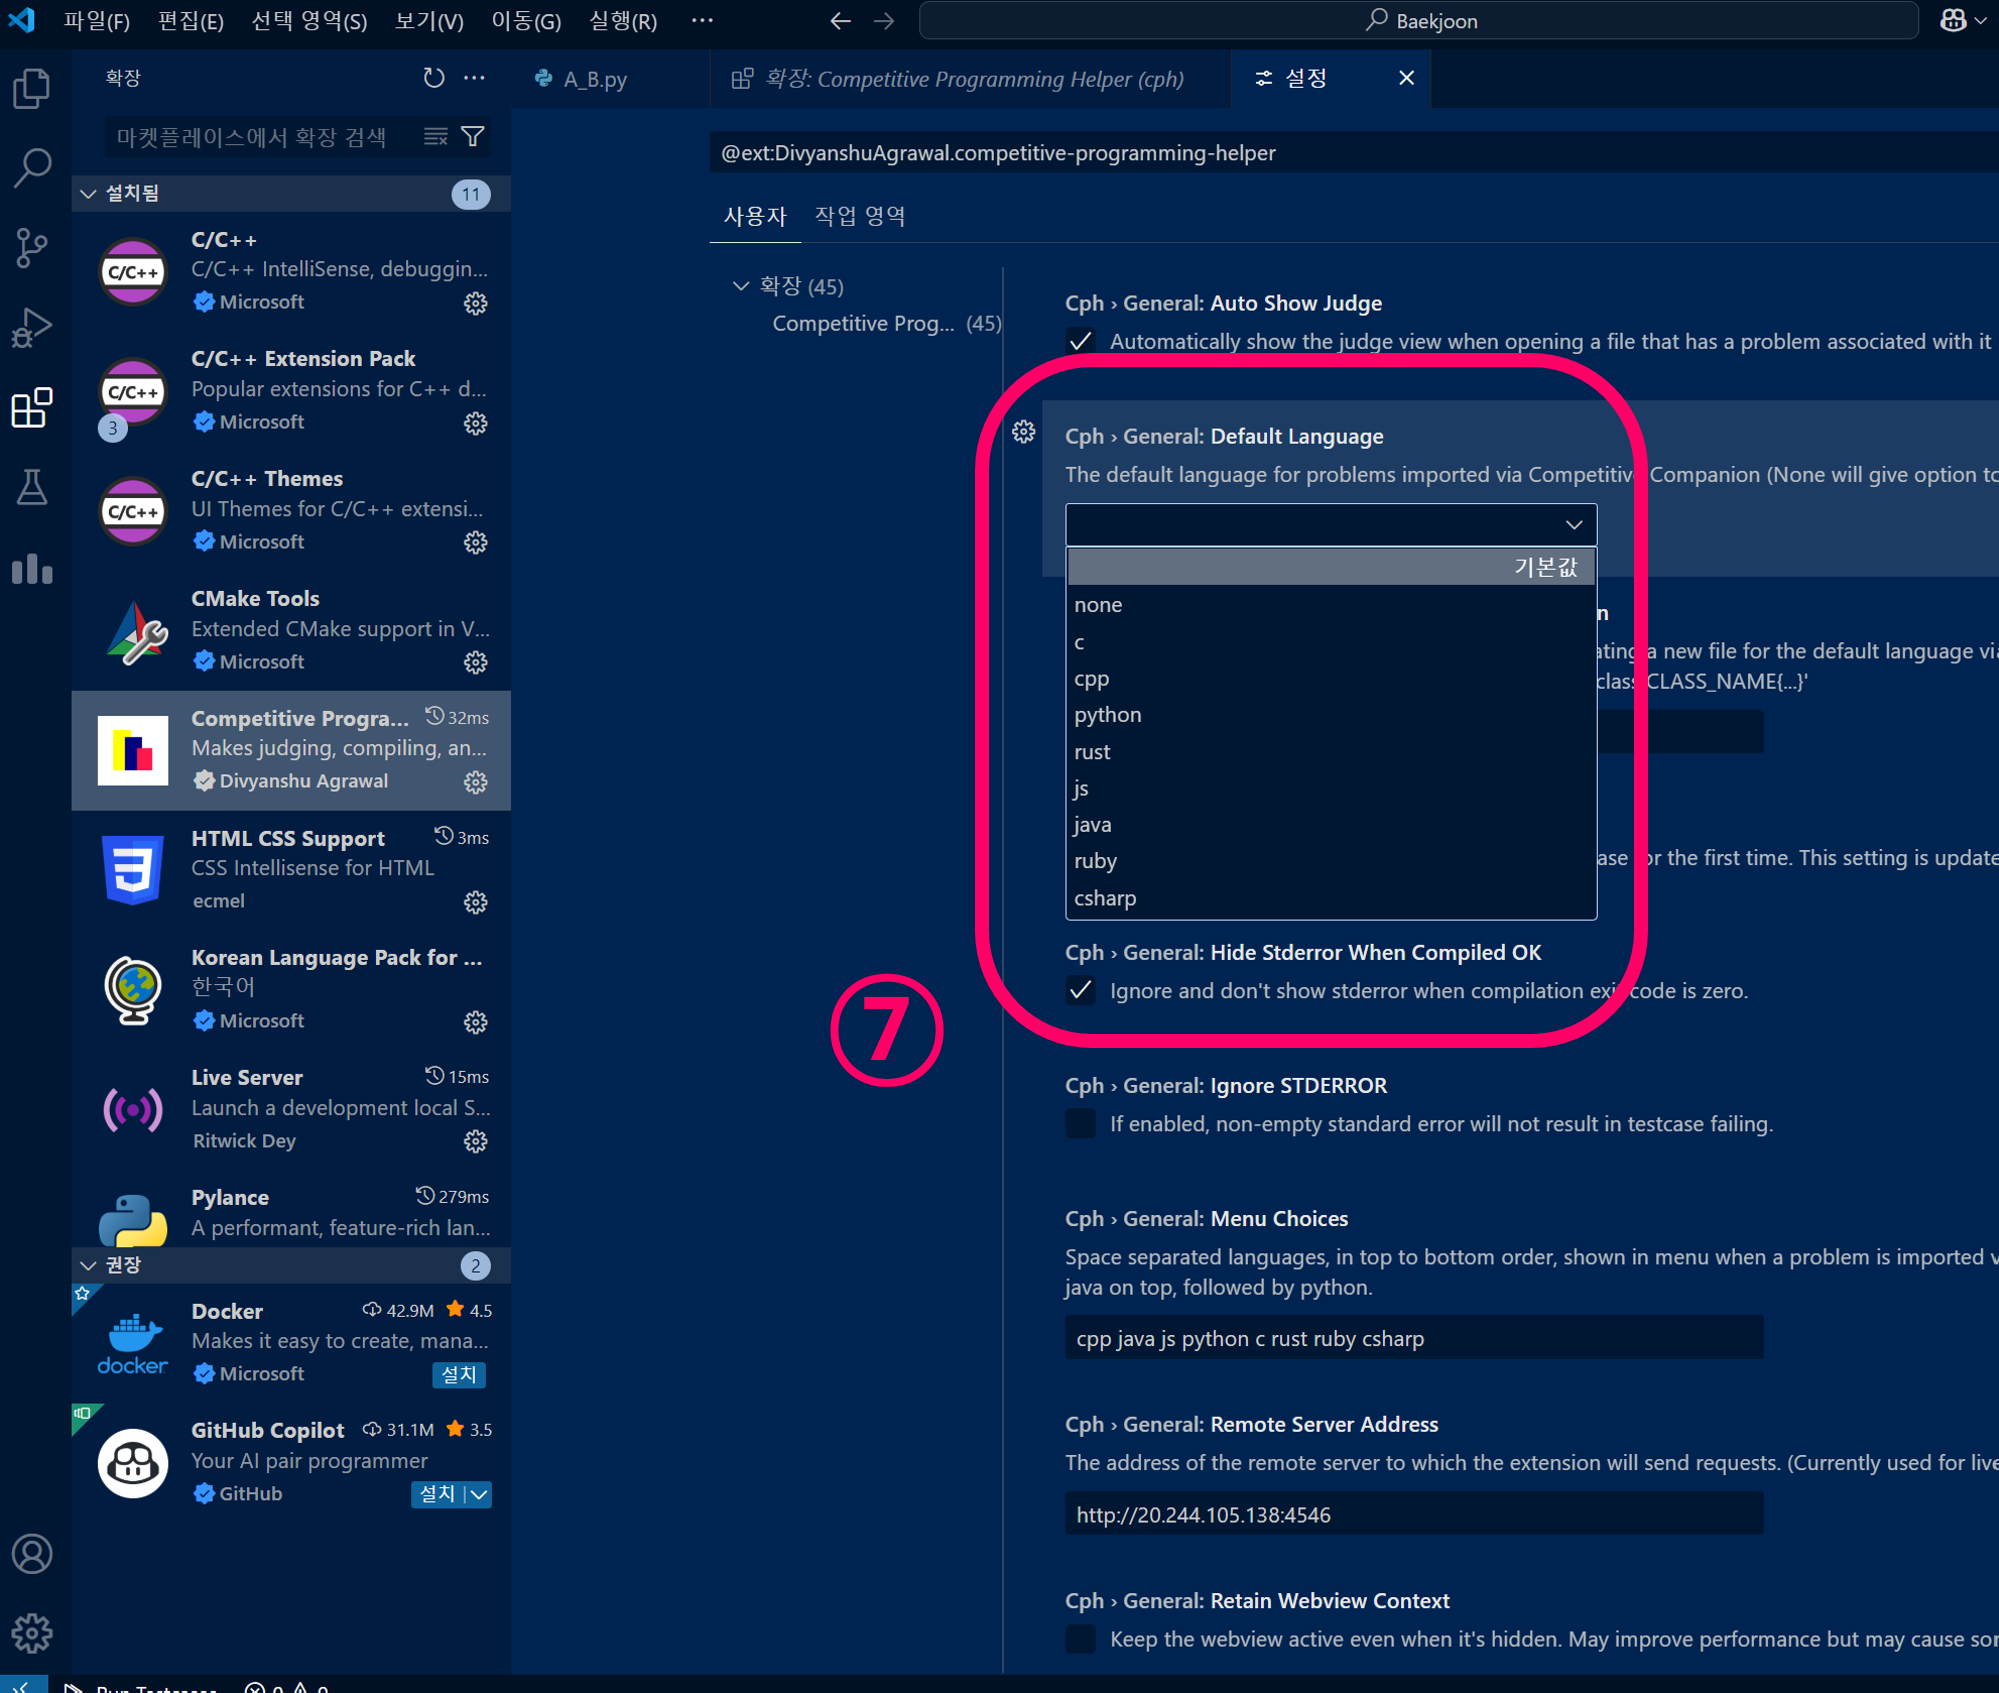The image size is (1999, 1693).
Task: Click the Remote Server Address input field
Action: tap(1413, 1514)
